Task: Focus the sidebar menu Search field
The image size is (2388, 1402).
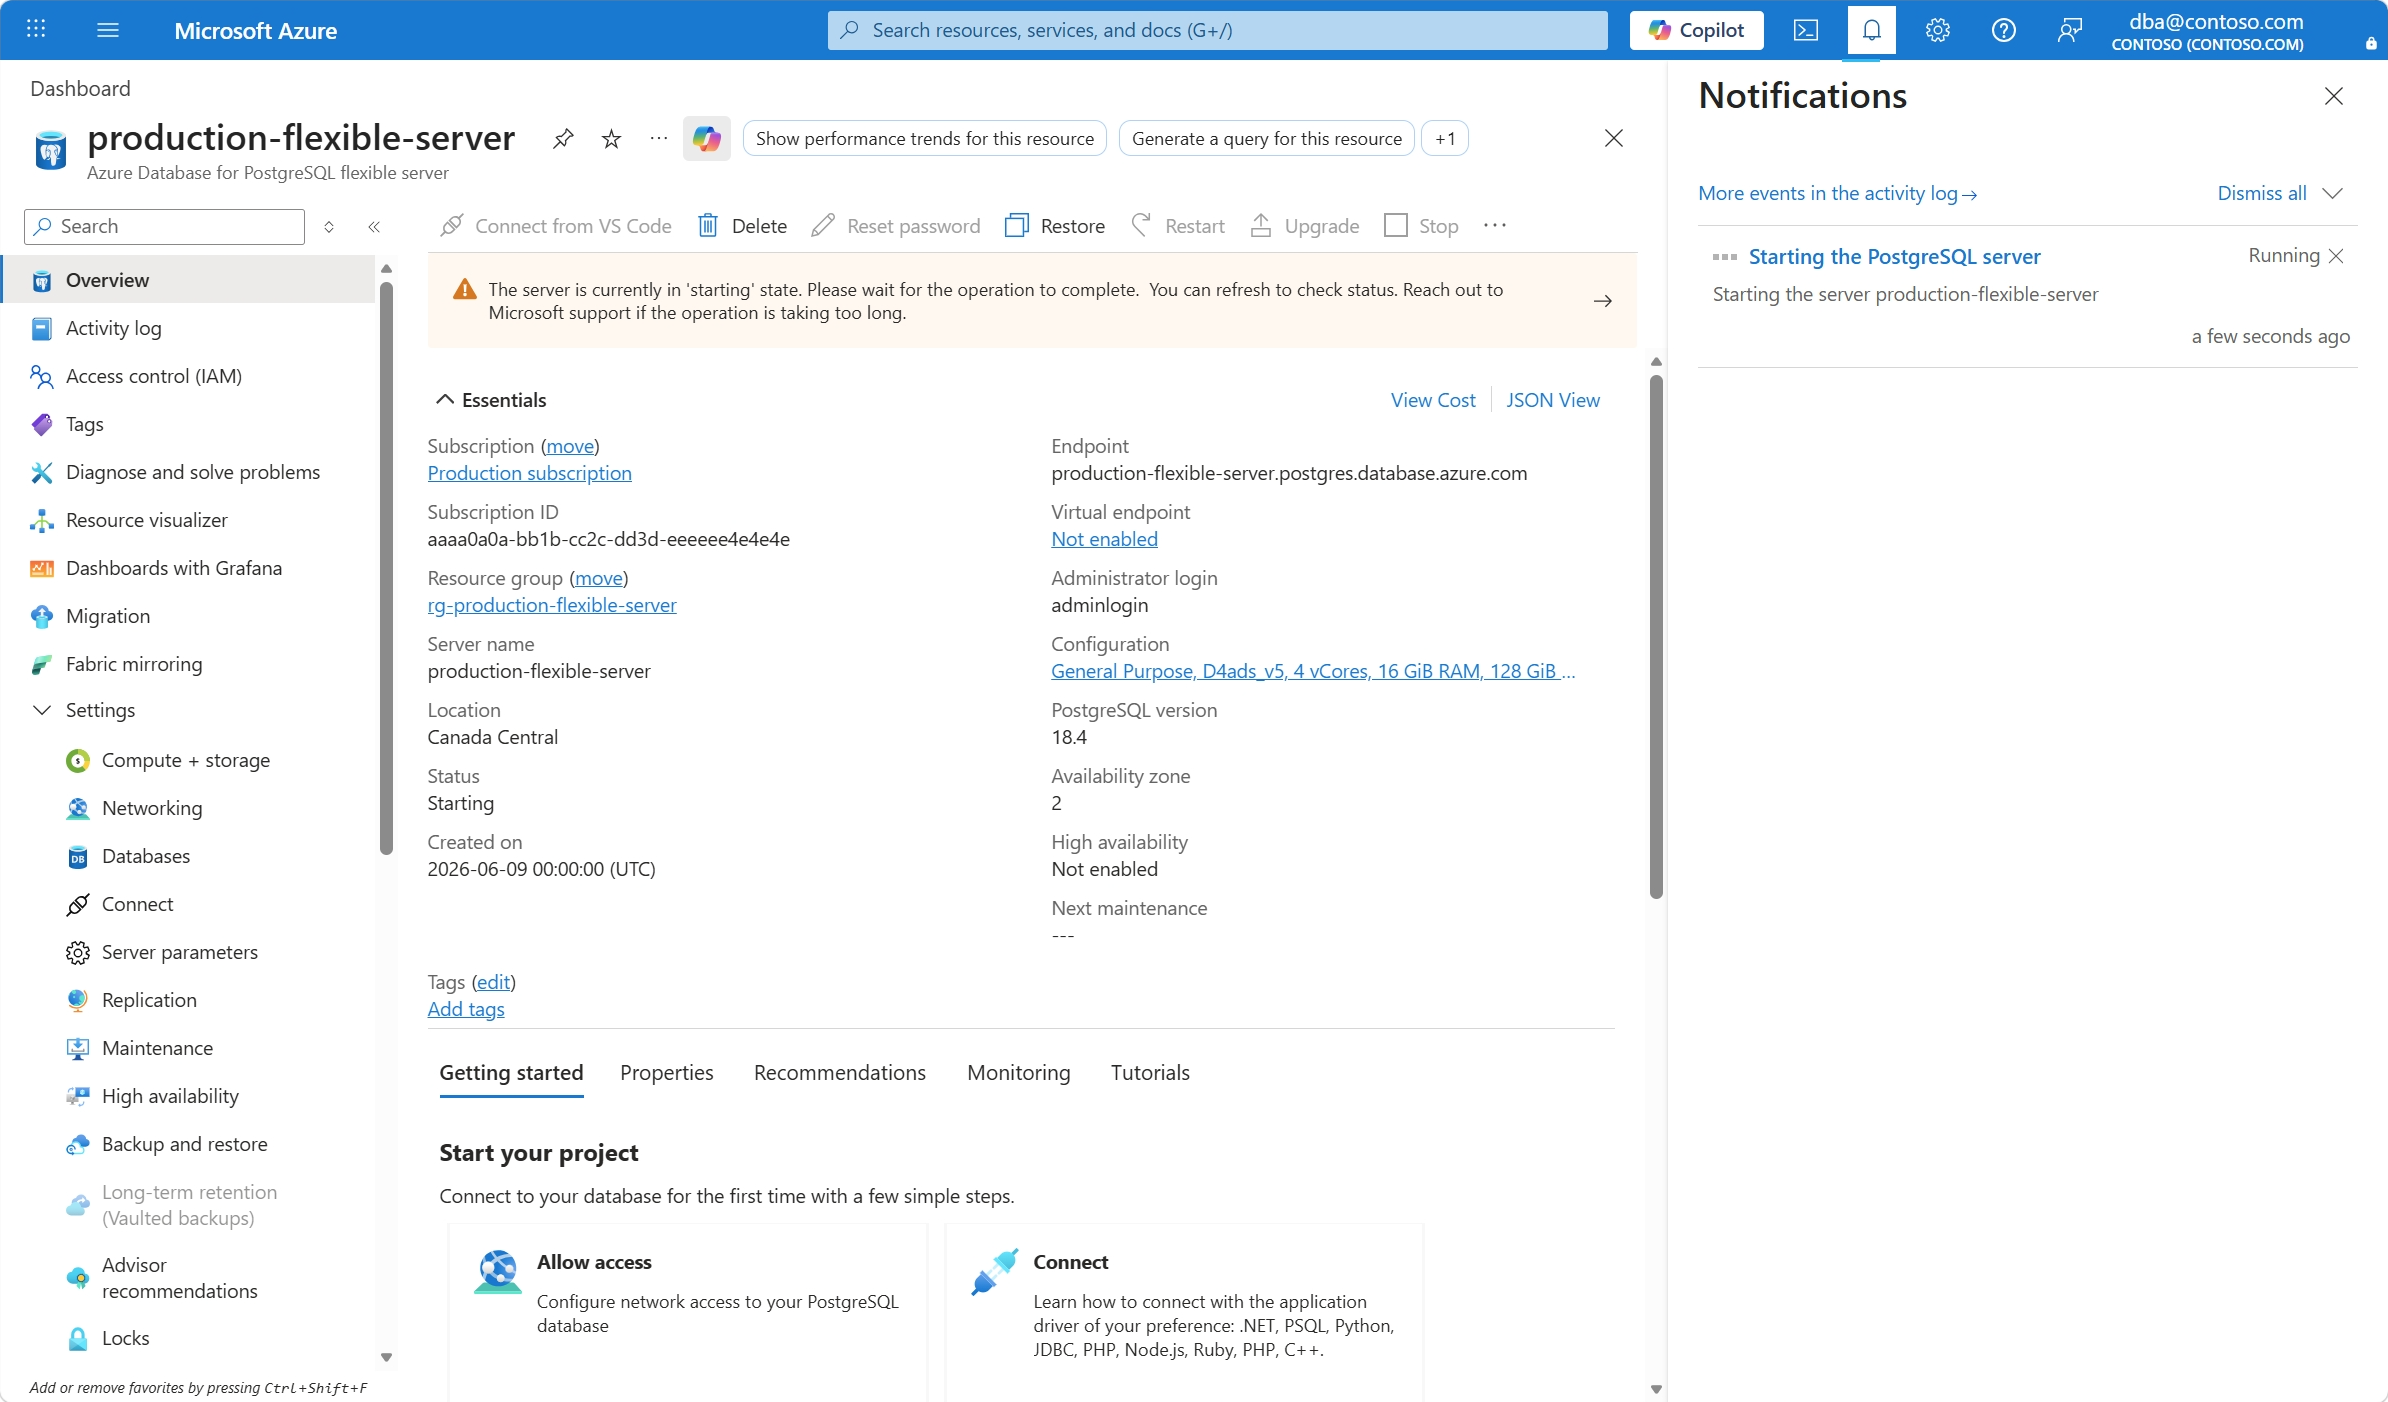Action: [x=165, y=227]
